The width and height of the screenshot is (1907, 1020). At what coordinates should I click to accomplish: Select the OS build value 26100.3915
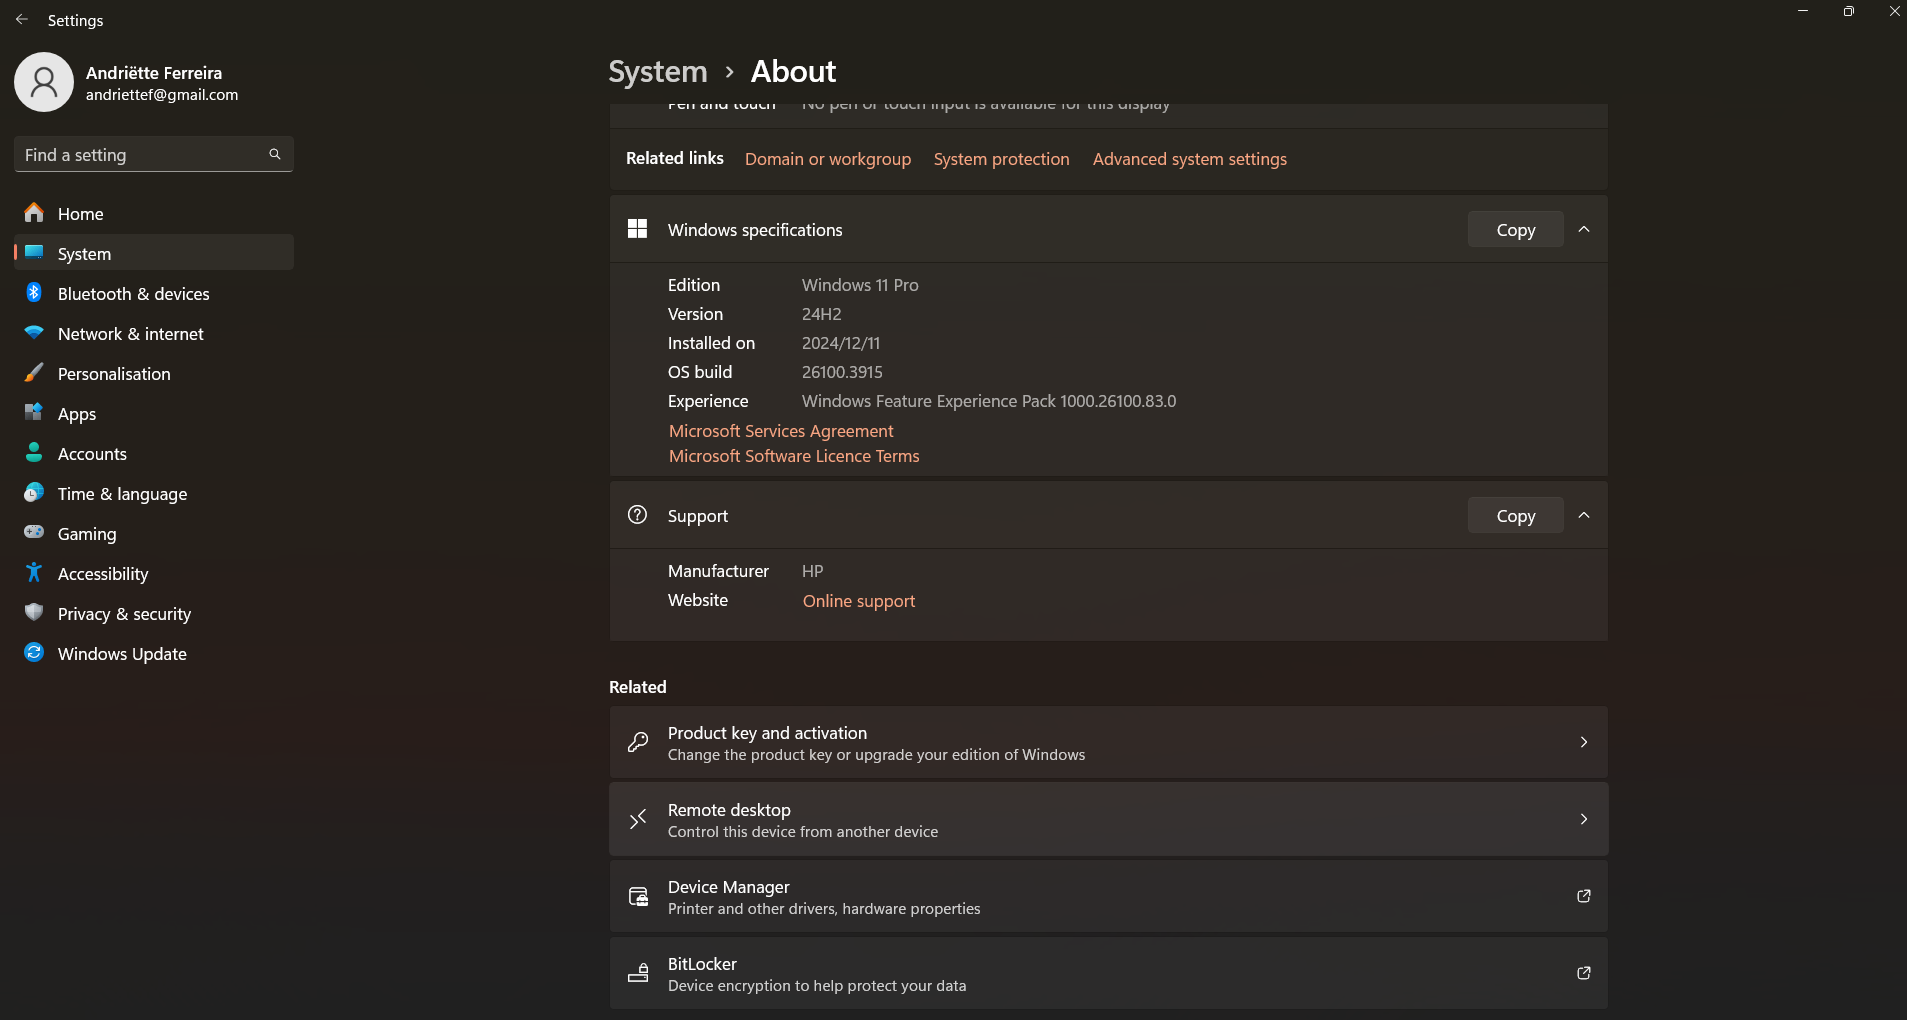[842, 372]
